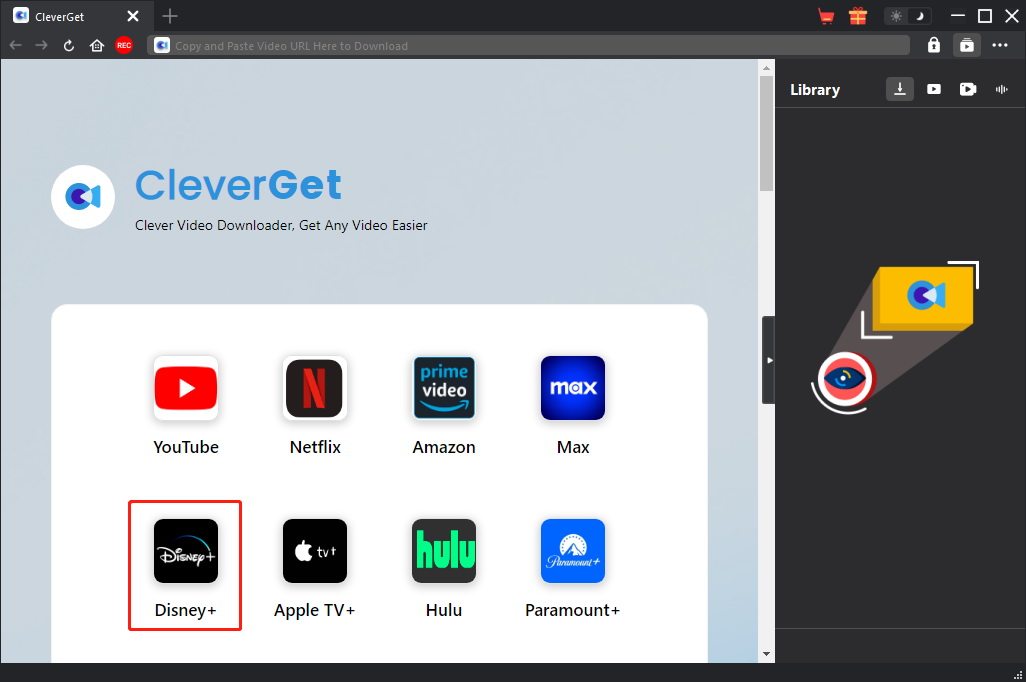1026x682 pixels.
Task: Click the gift box icon
Action: [857, 16]
